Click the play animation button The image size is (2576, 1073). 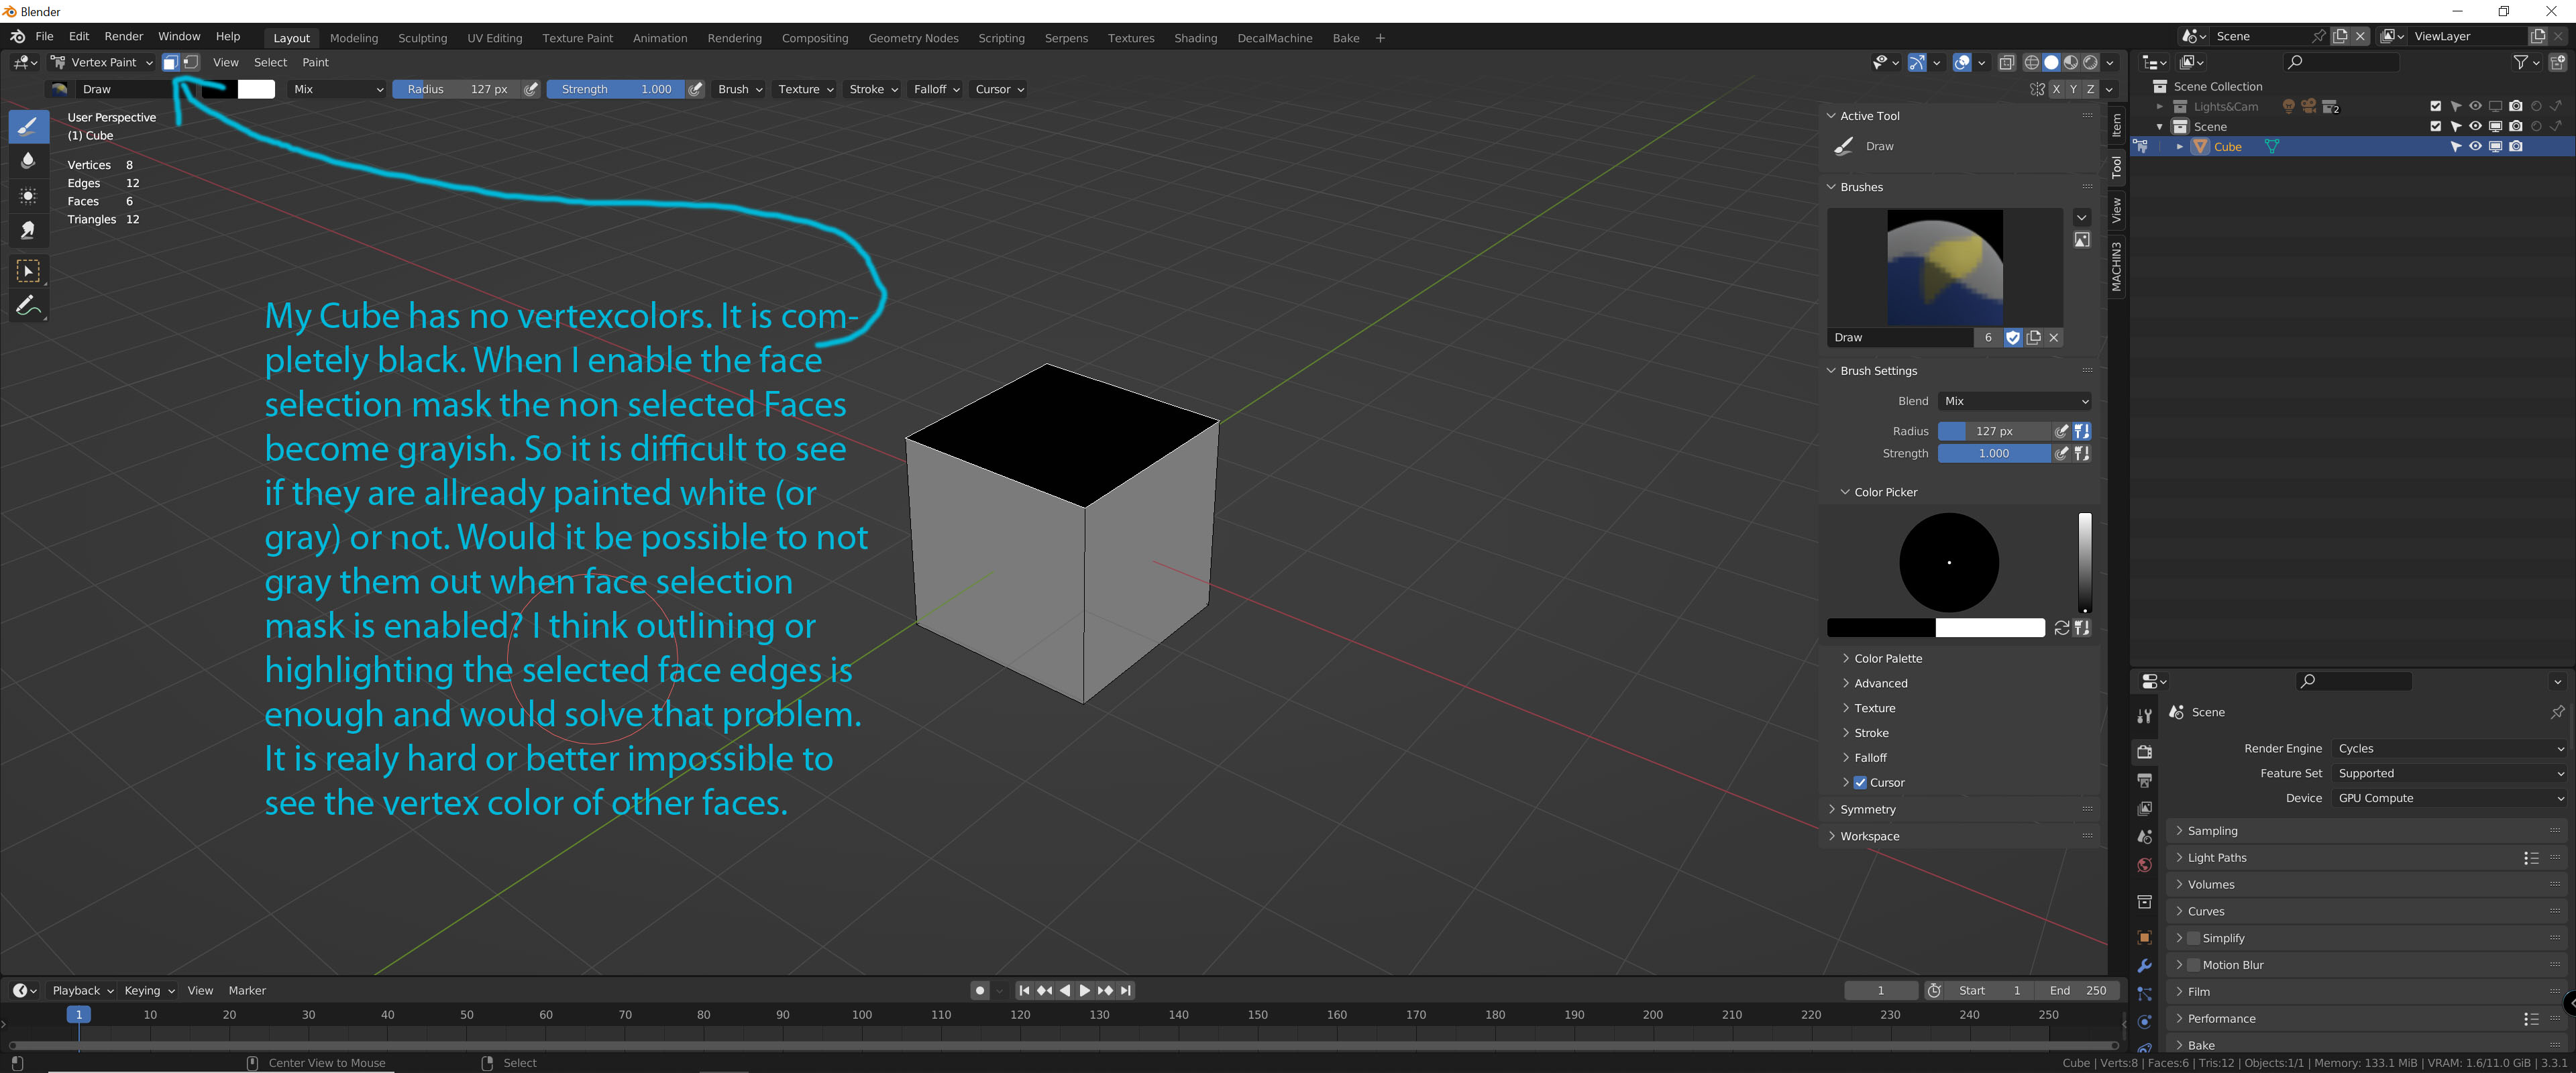1085,990
